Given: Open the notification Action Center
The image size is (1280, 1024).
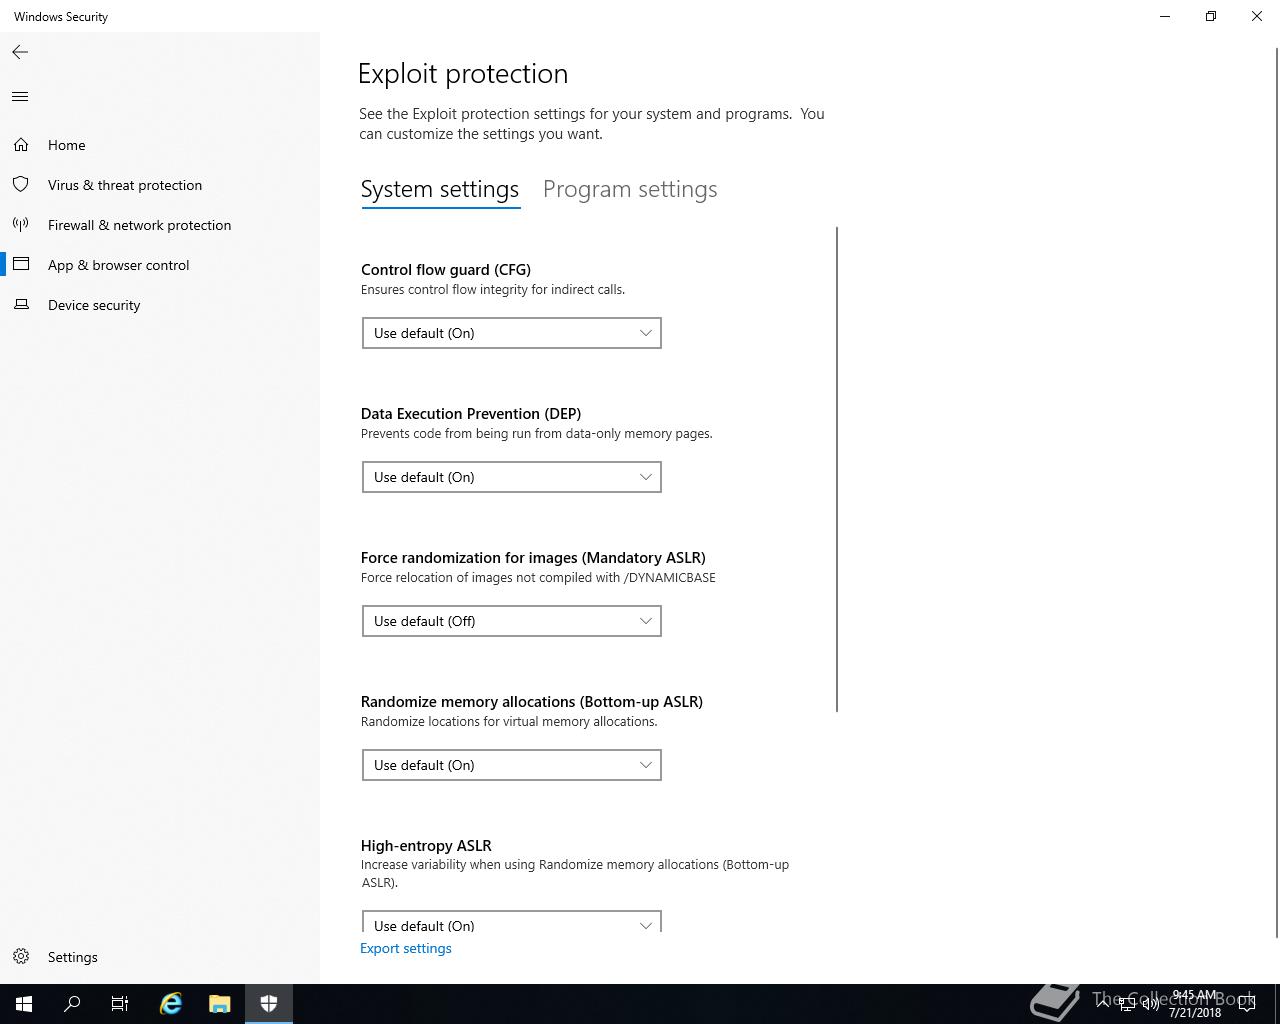Looking at the screenshot, I should (x=1247, y=1004).
